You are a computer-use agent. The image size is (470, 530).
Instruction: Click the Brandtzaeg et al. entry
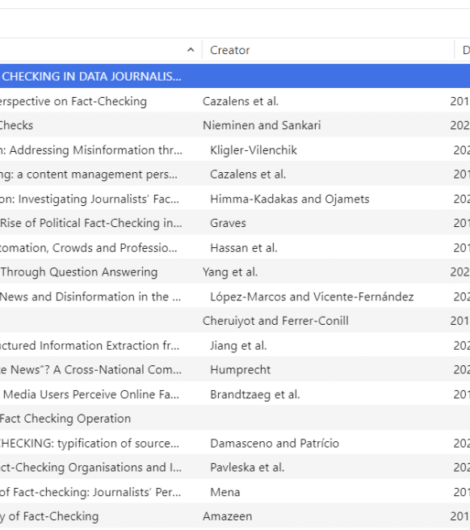(x=235, y=394)
